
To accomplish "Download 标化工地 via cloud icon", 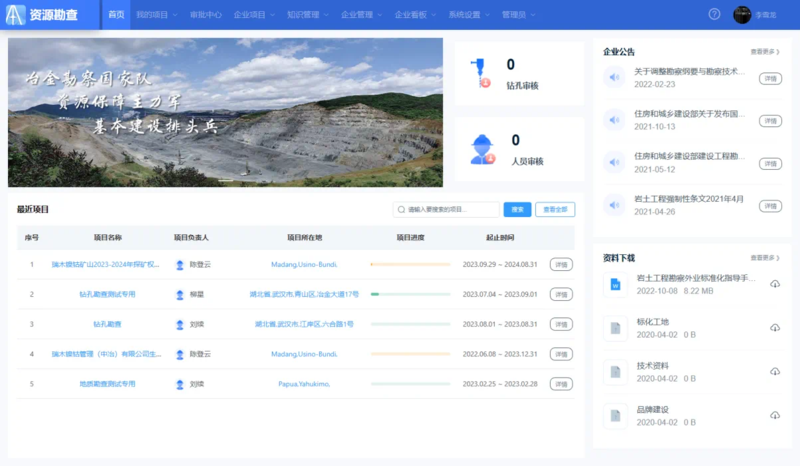I will 775,328.
